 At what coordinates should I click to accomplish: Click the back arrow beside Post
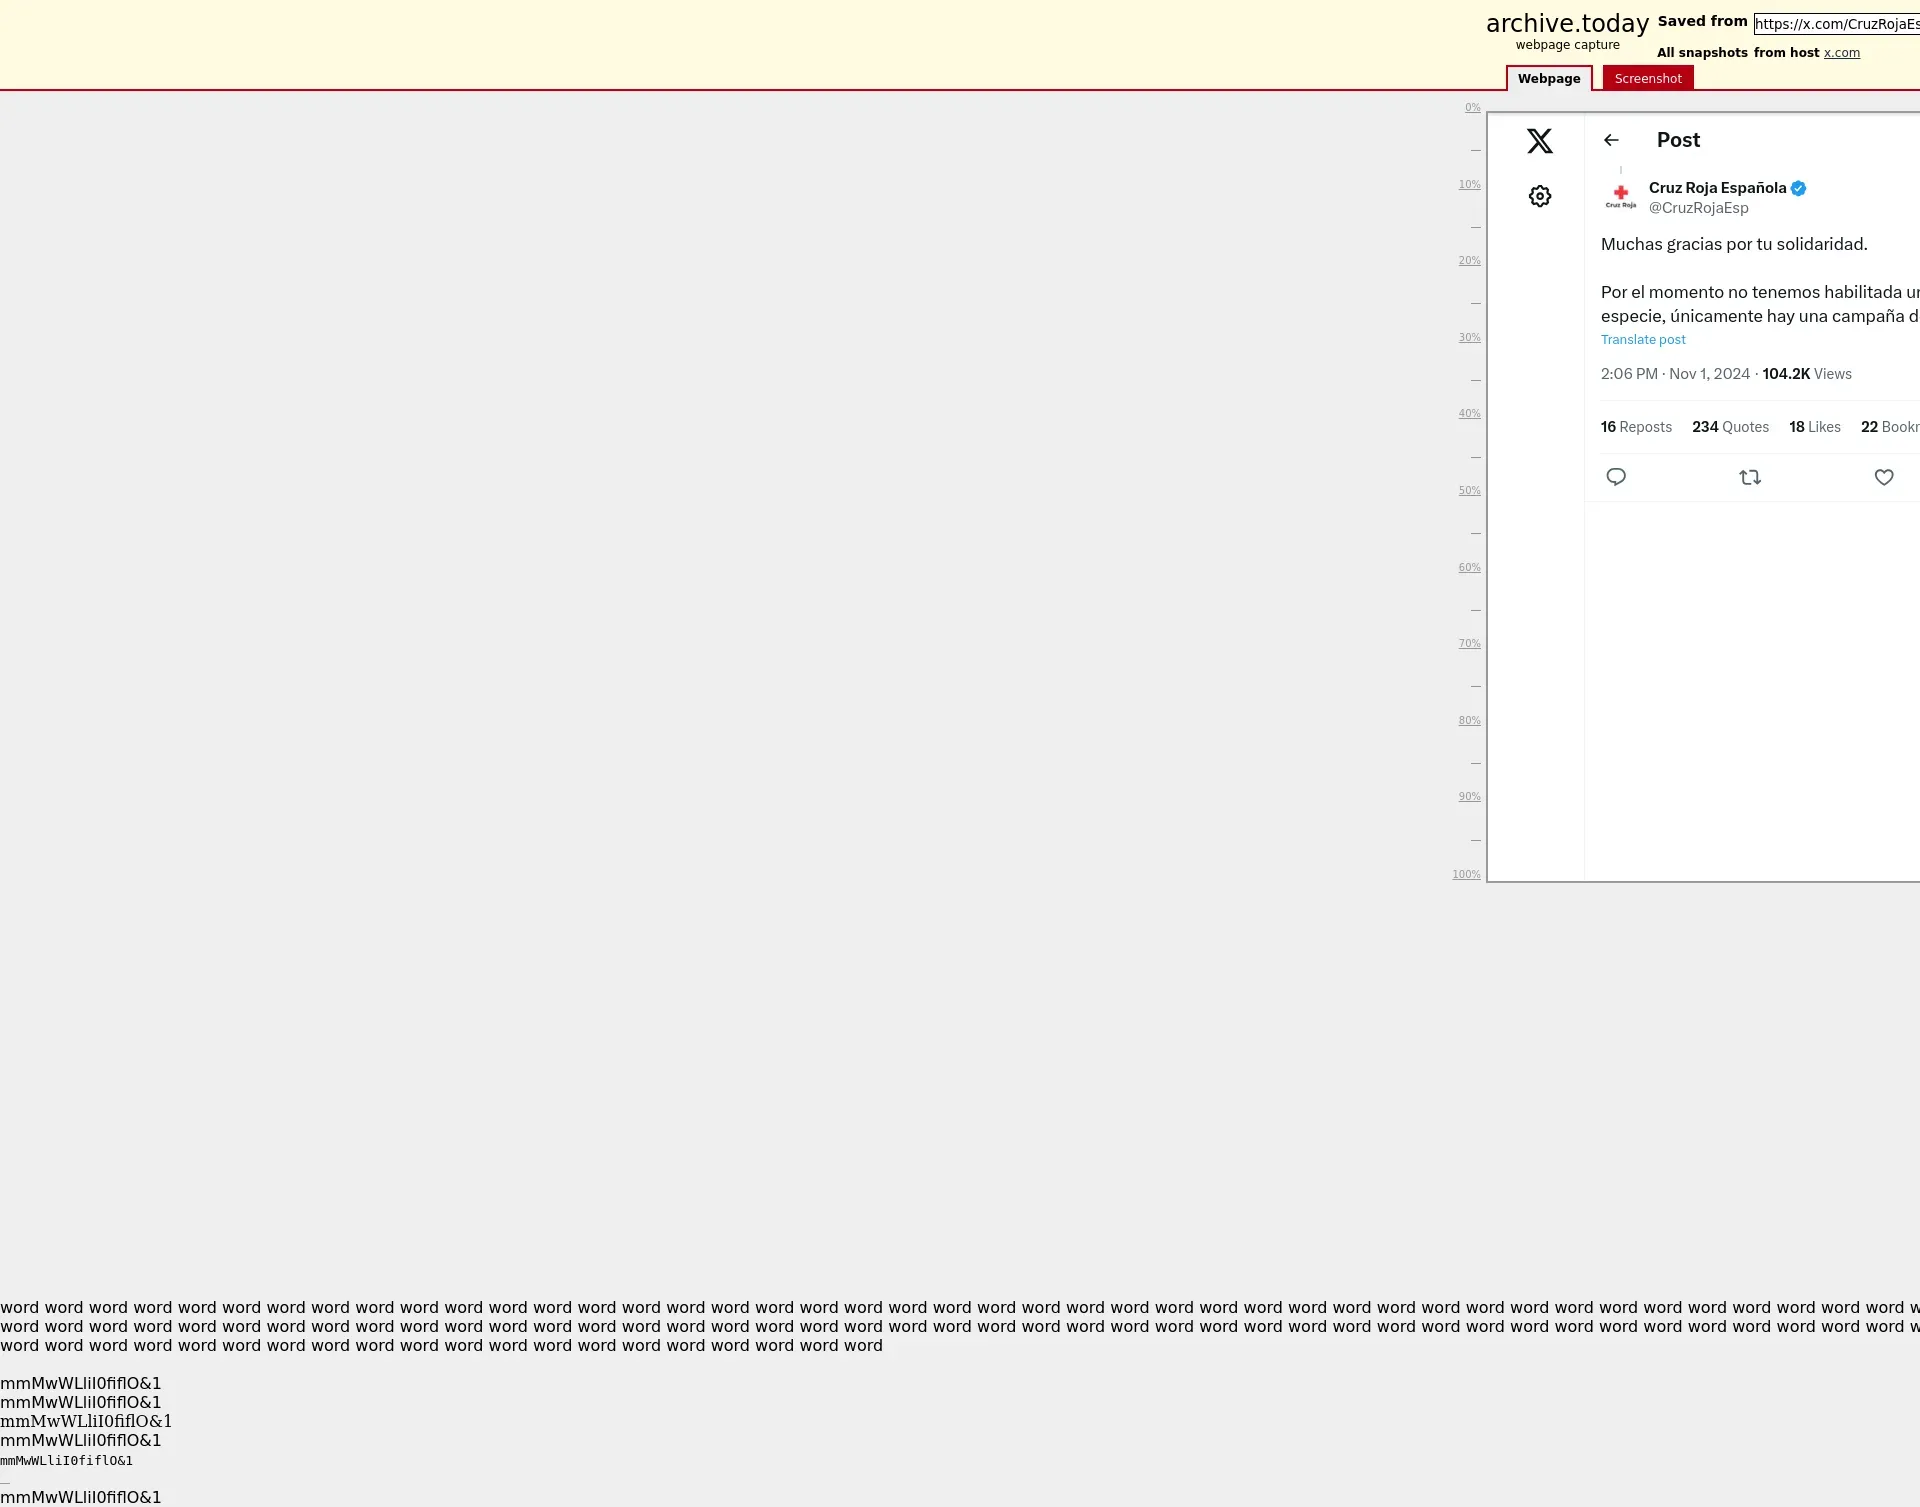1611,140
